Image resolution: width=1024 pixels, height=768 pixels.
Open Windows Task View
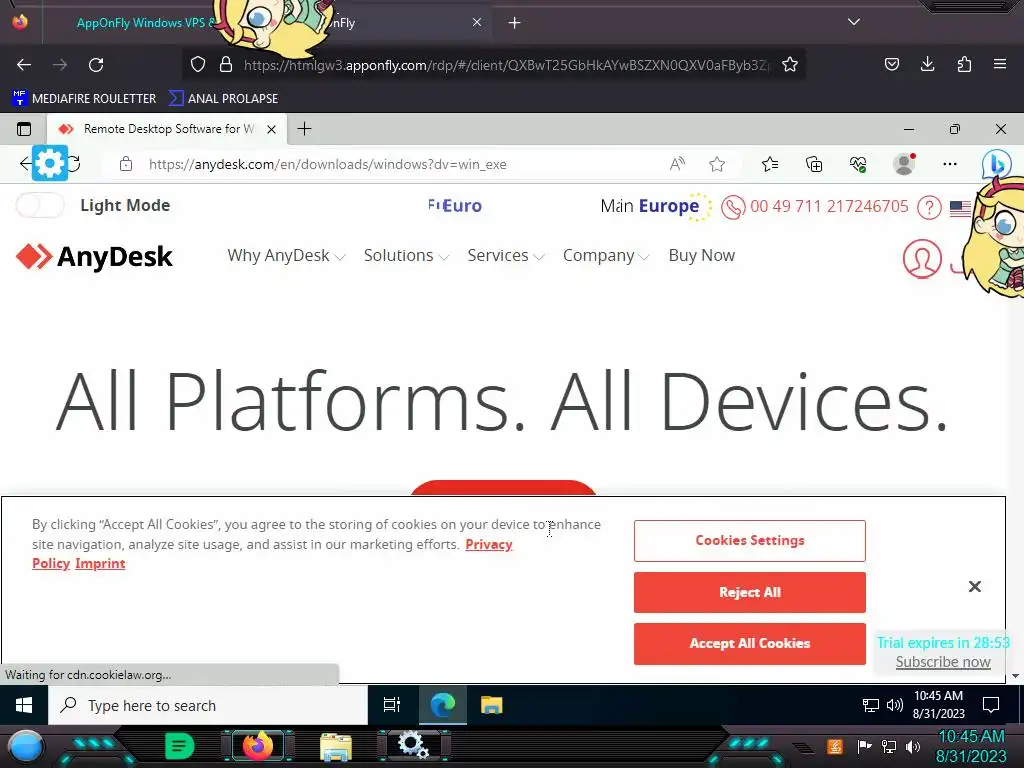[x=392, y=705]
